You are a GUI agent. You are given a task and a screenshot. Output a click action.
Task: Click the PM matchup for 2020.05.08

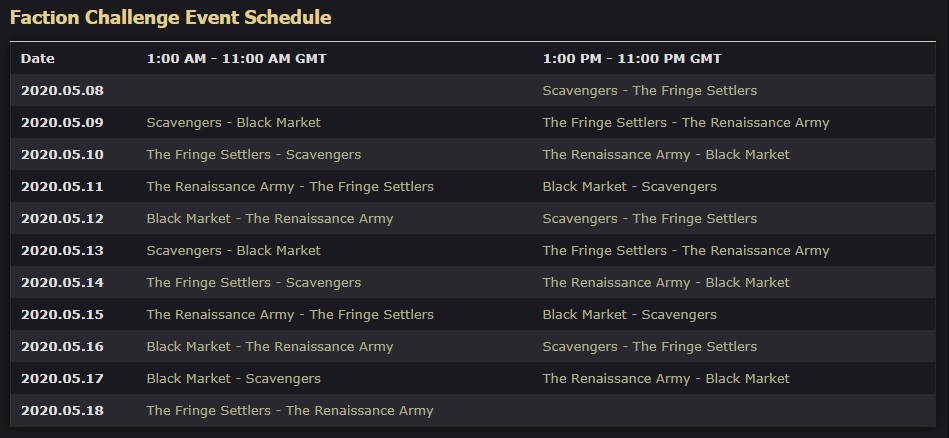(649, 91)
